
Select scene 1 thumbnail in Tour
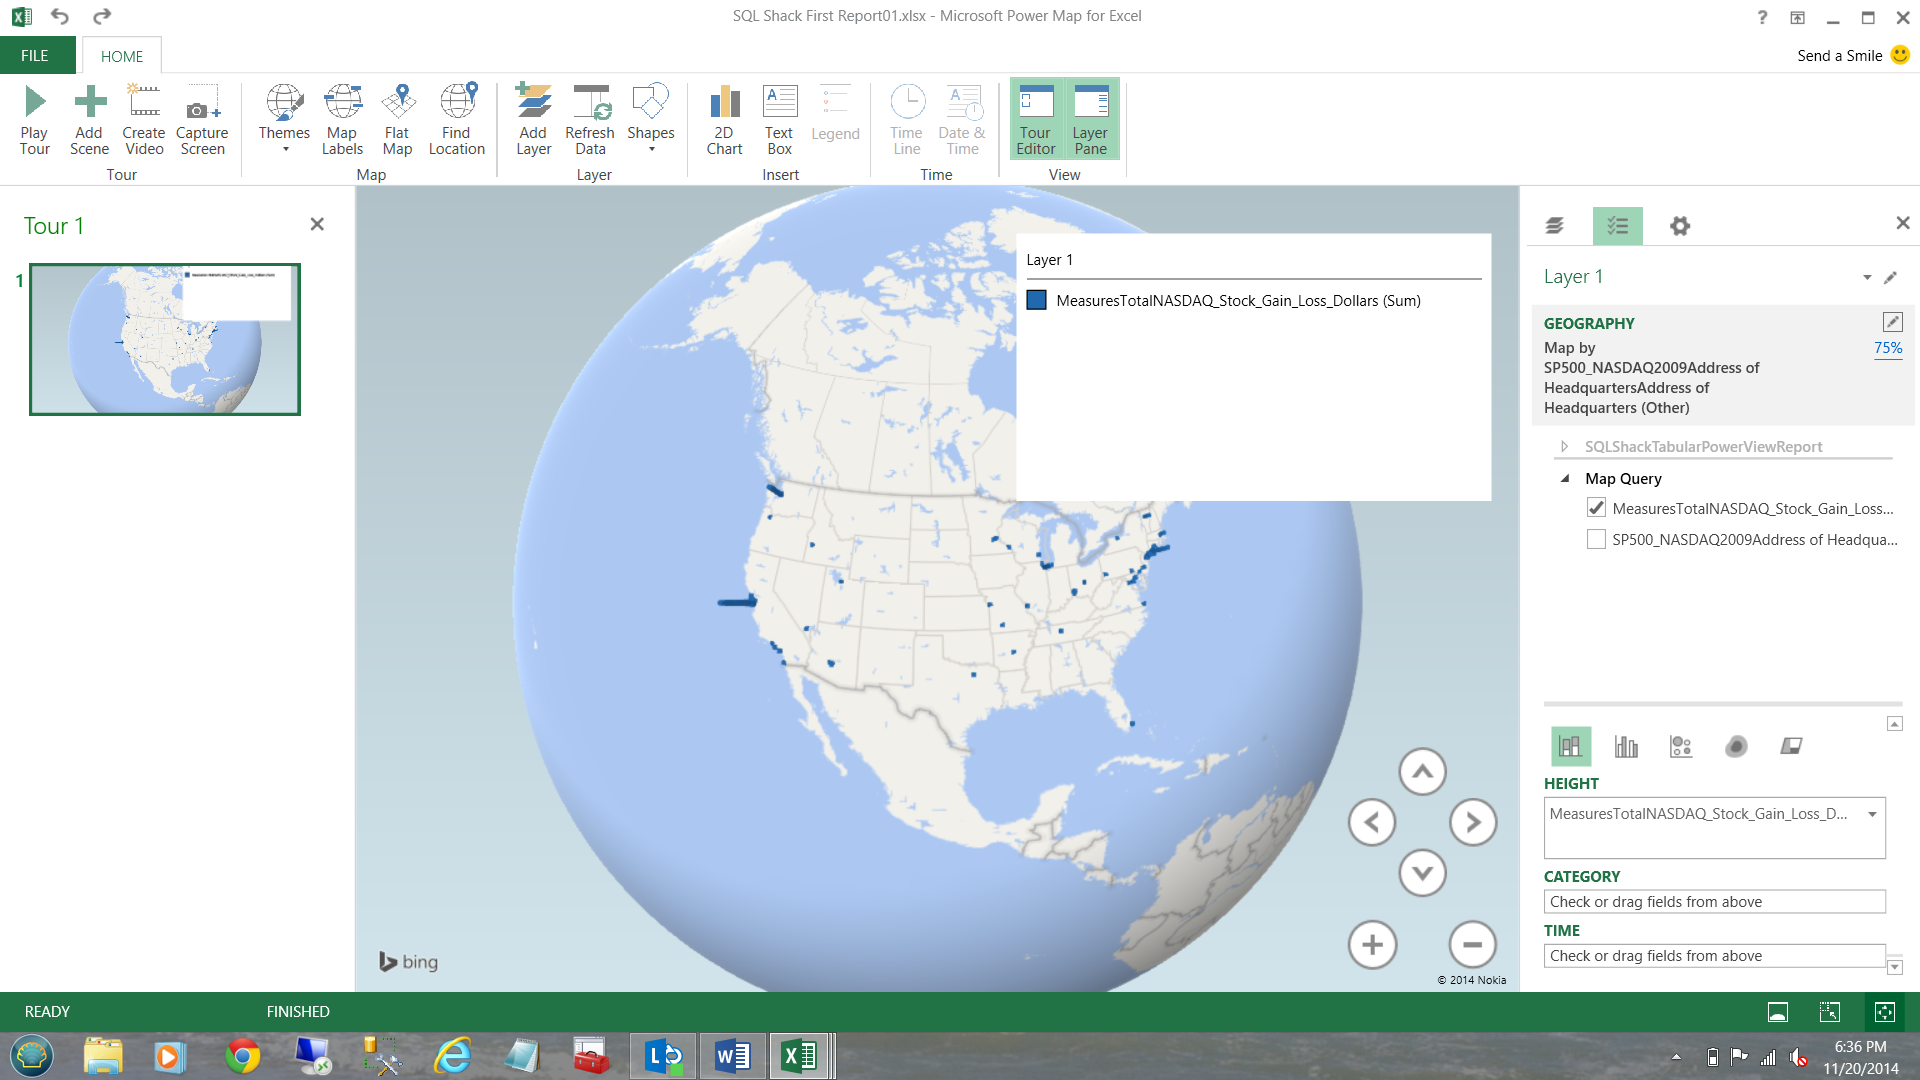(165, 339)
